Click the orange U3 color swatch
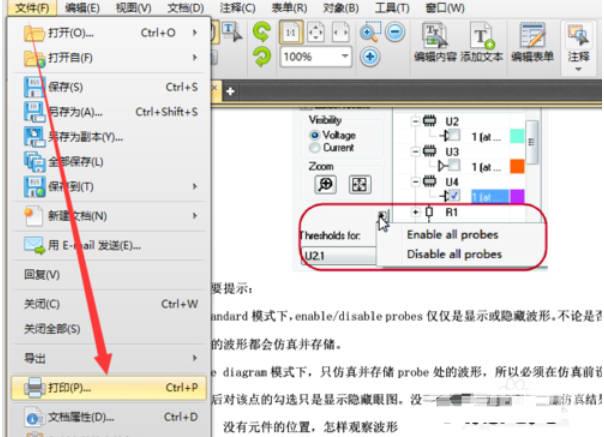Viewport: 604px width, 437px height. tap(517, 166)
